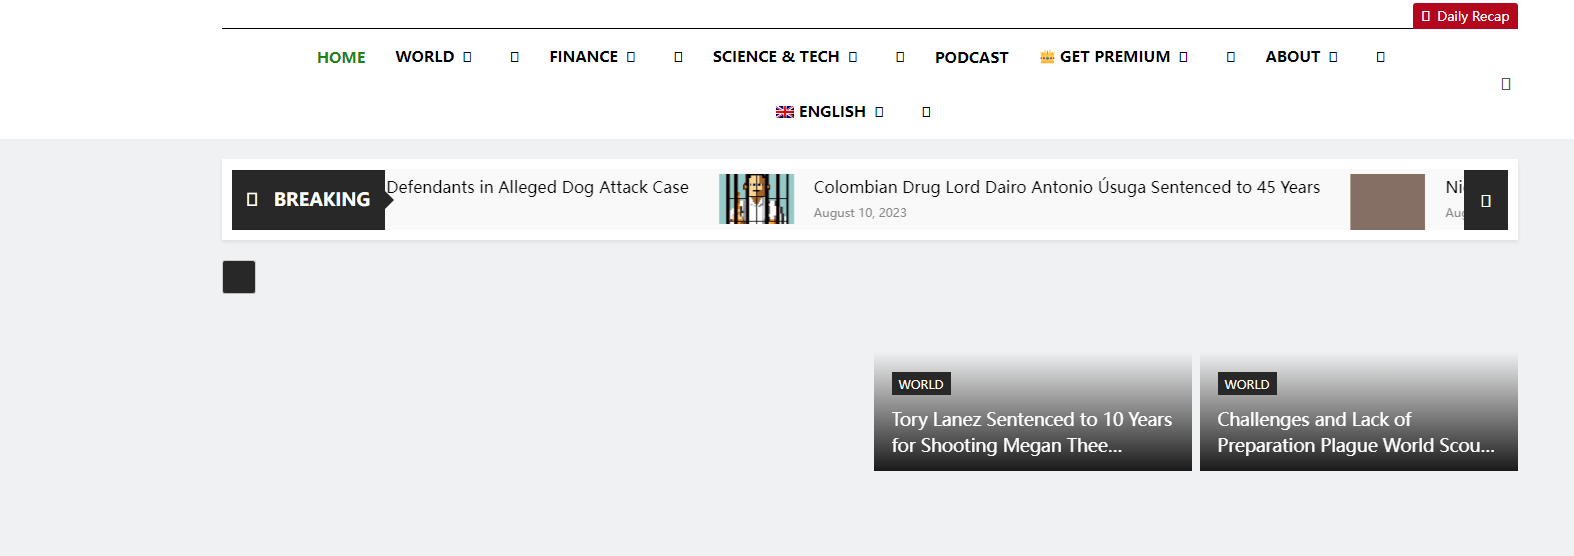
Task: Click the dark arrow button at the ticker's right end
Action: click(1485, 200)
